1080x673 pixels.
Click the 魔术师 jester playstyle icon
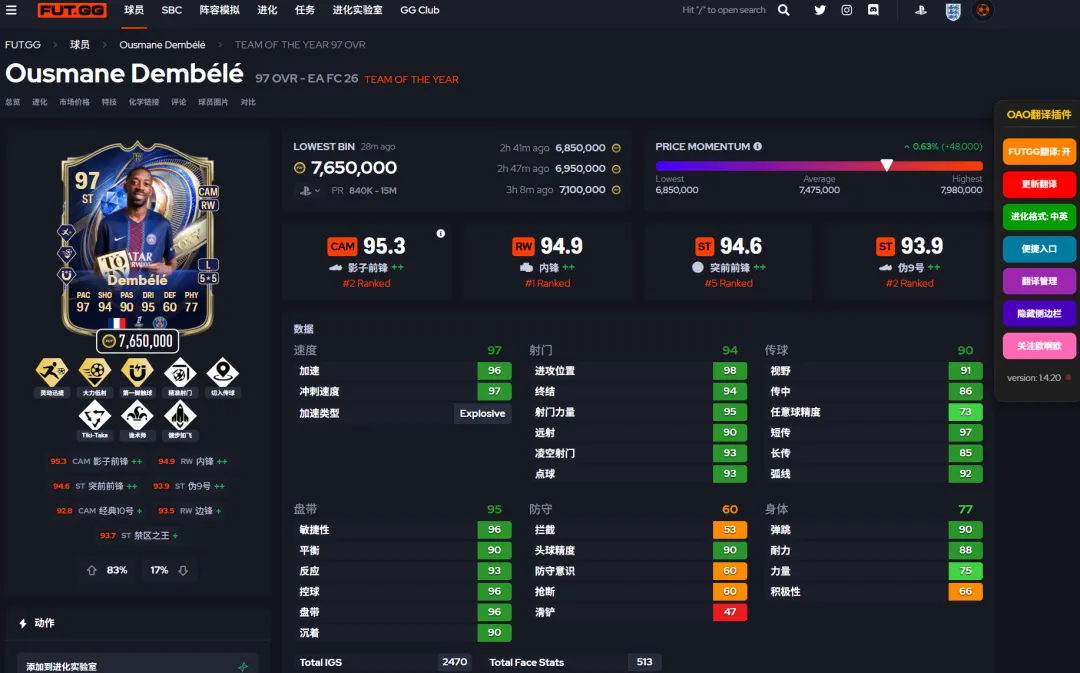137,415
